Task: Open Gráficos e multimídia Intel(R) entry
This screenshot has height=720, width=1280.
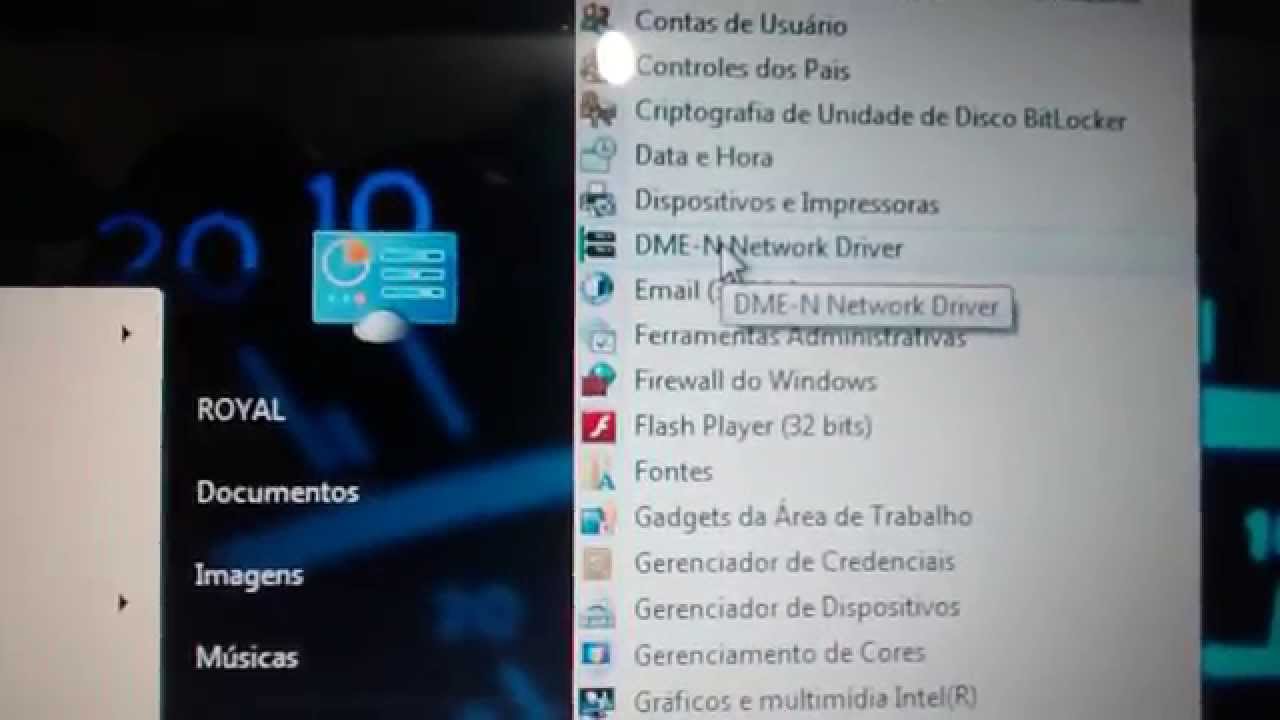Action: tap(805, 697)
